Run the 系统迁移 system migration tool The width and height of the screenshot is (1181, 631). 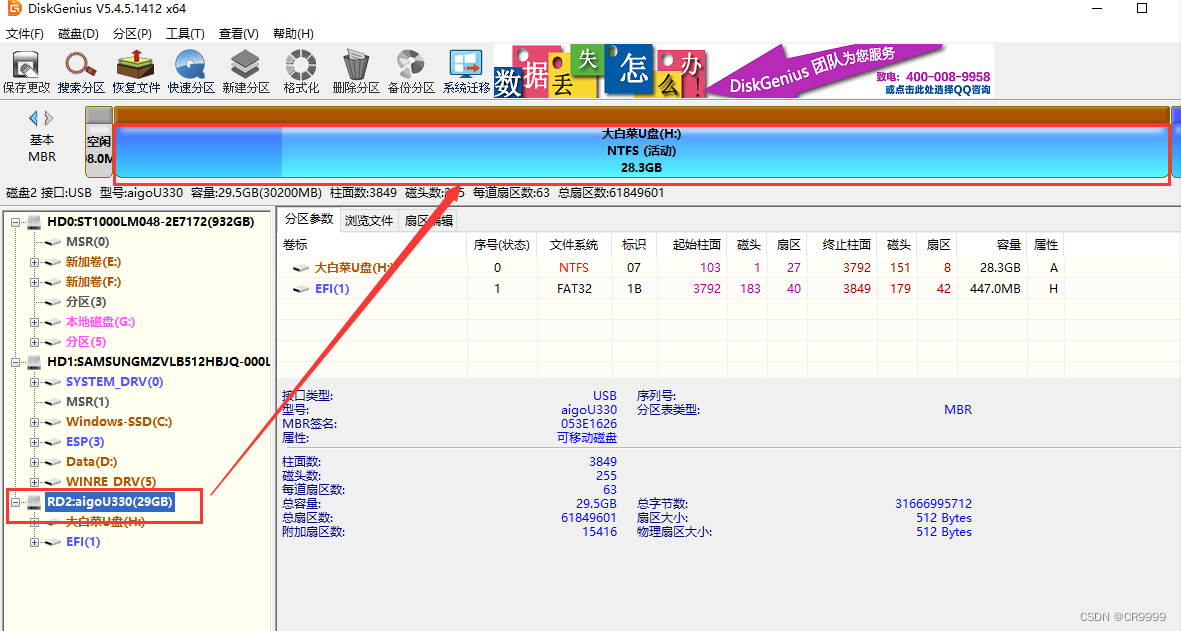coord(466,72)
